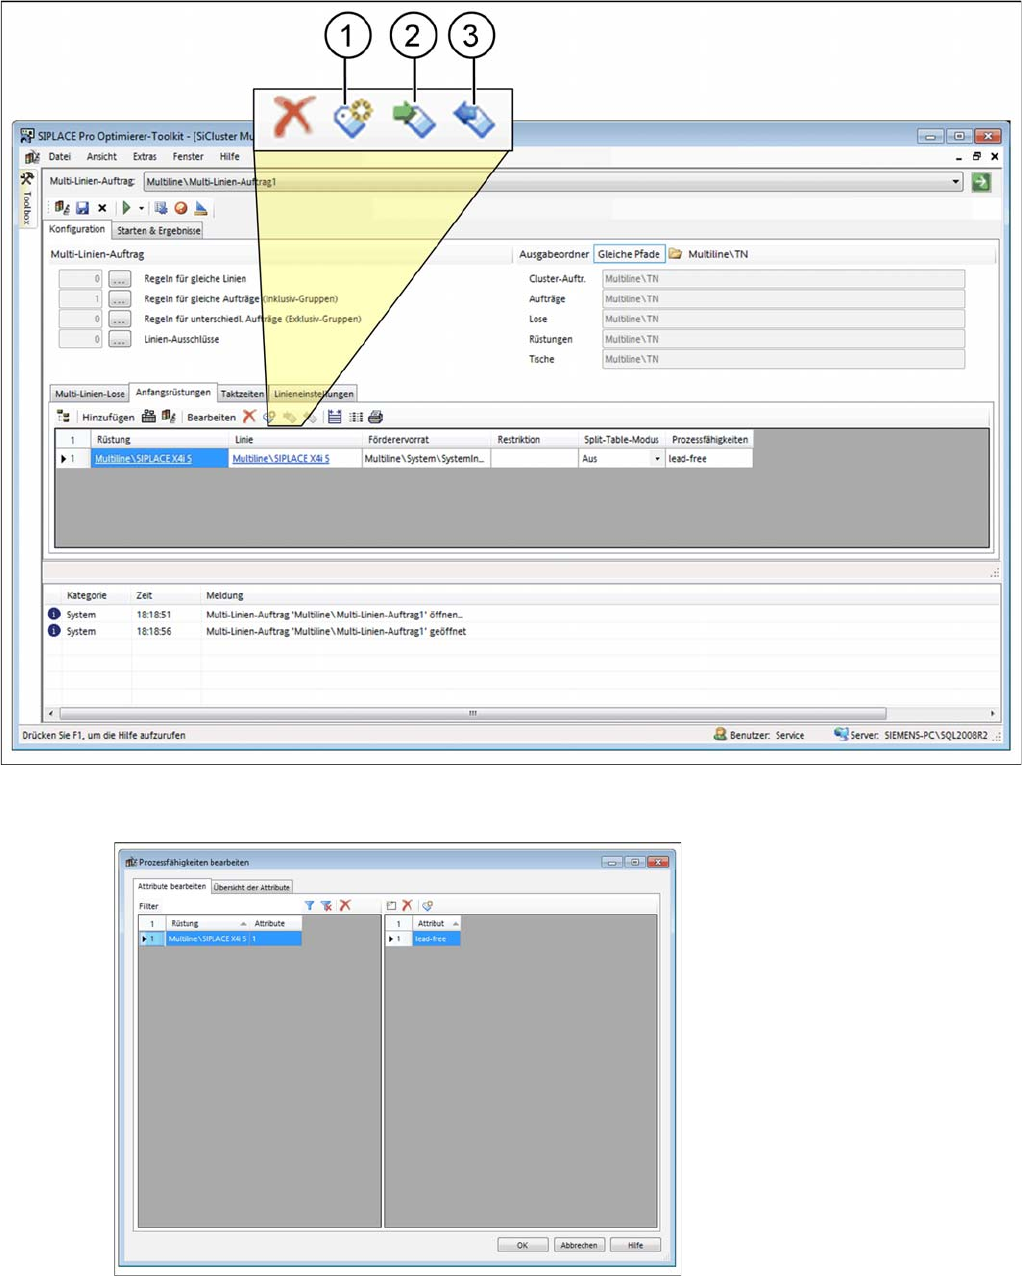Screen dimensions: 1022x1276
Task: Open the Hilfe menu in the menu bar
Action: tap(229, 157)
